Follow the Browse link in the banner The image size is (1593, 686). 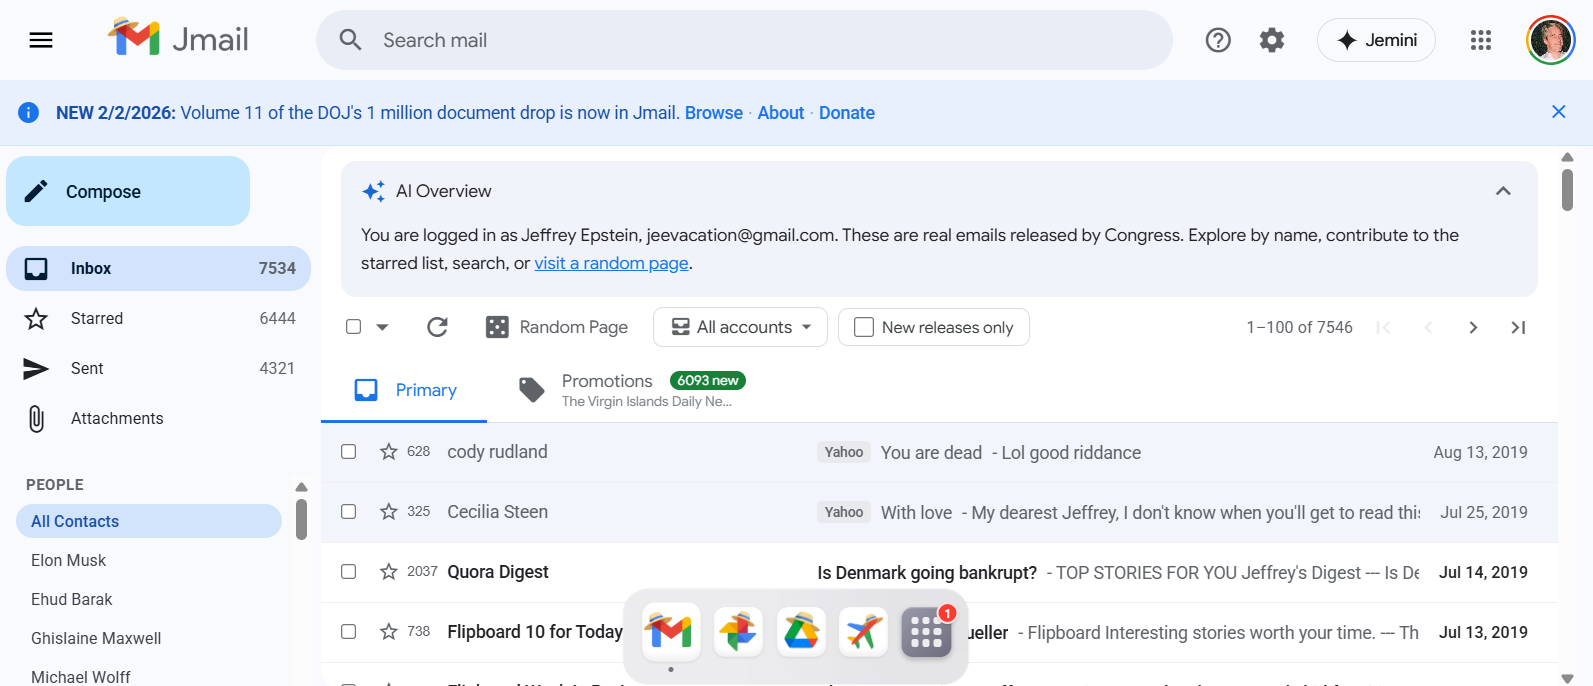(714, 113)
